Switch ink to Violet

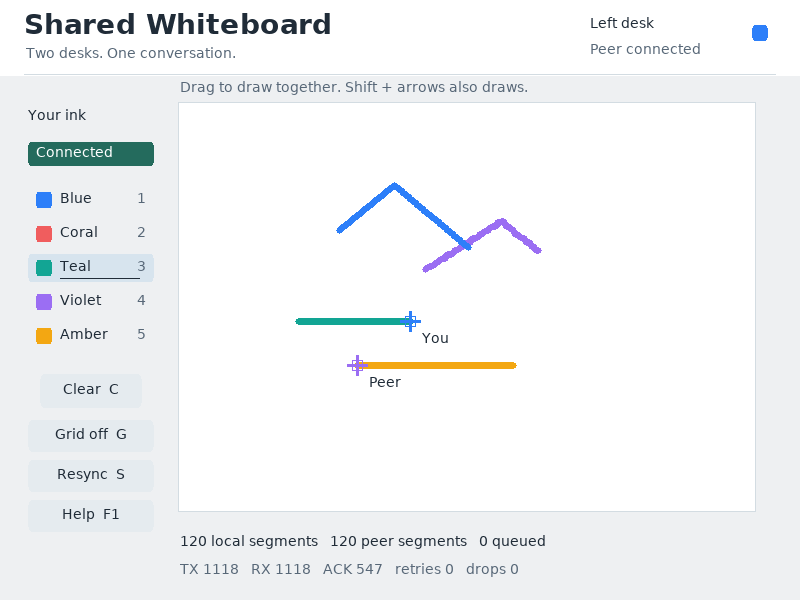[90, 301]
